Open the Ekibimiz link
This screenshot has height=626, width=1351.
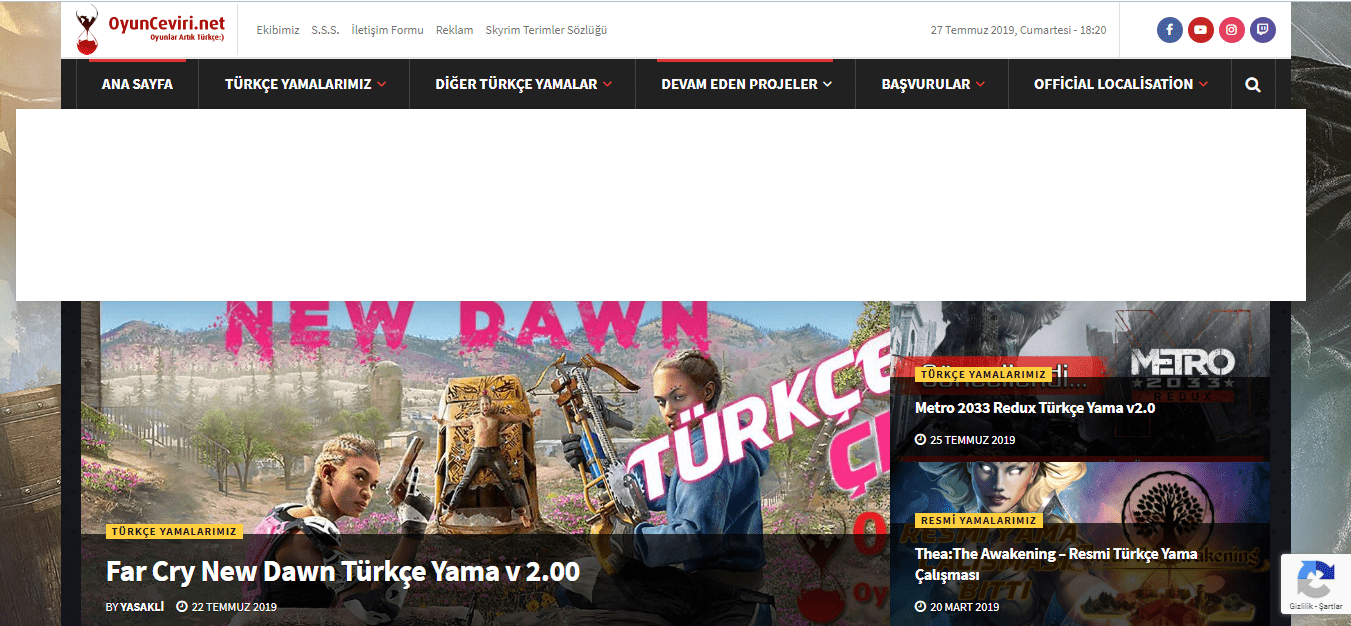pos(278,30)
